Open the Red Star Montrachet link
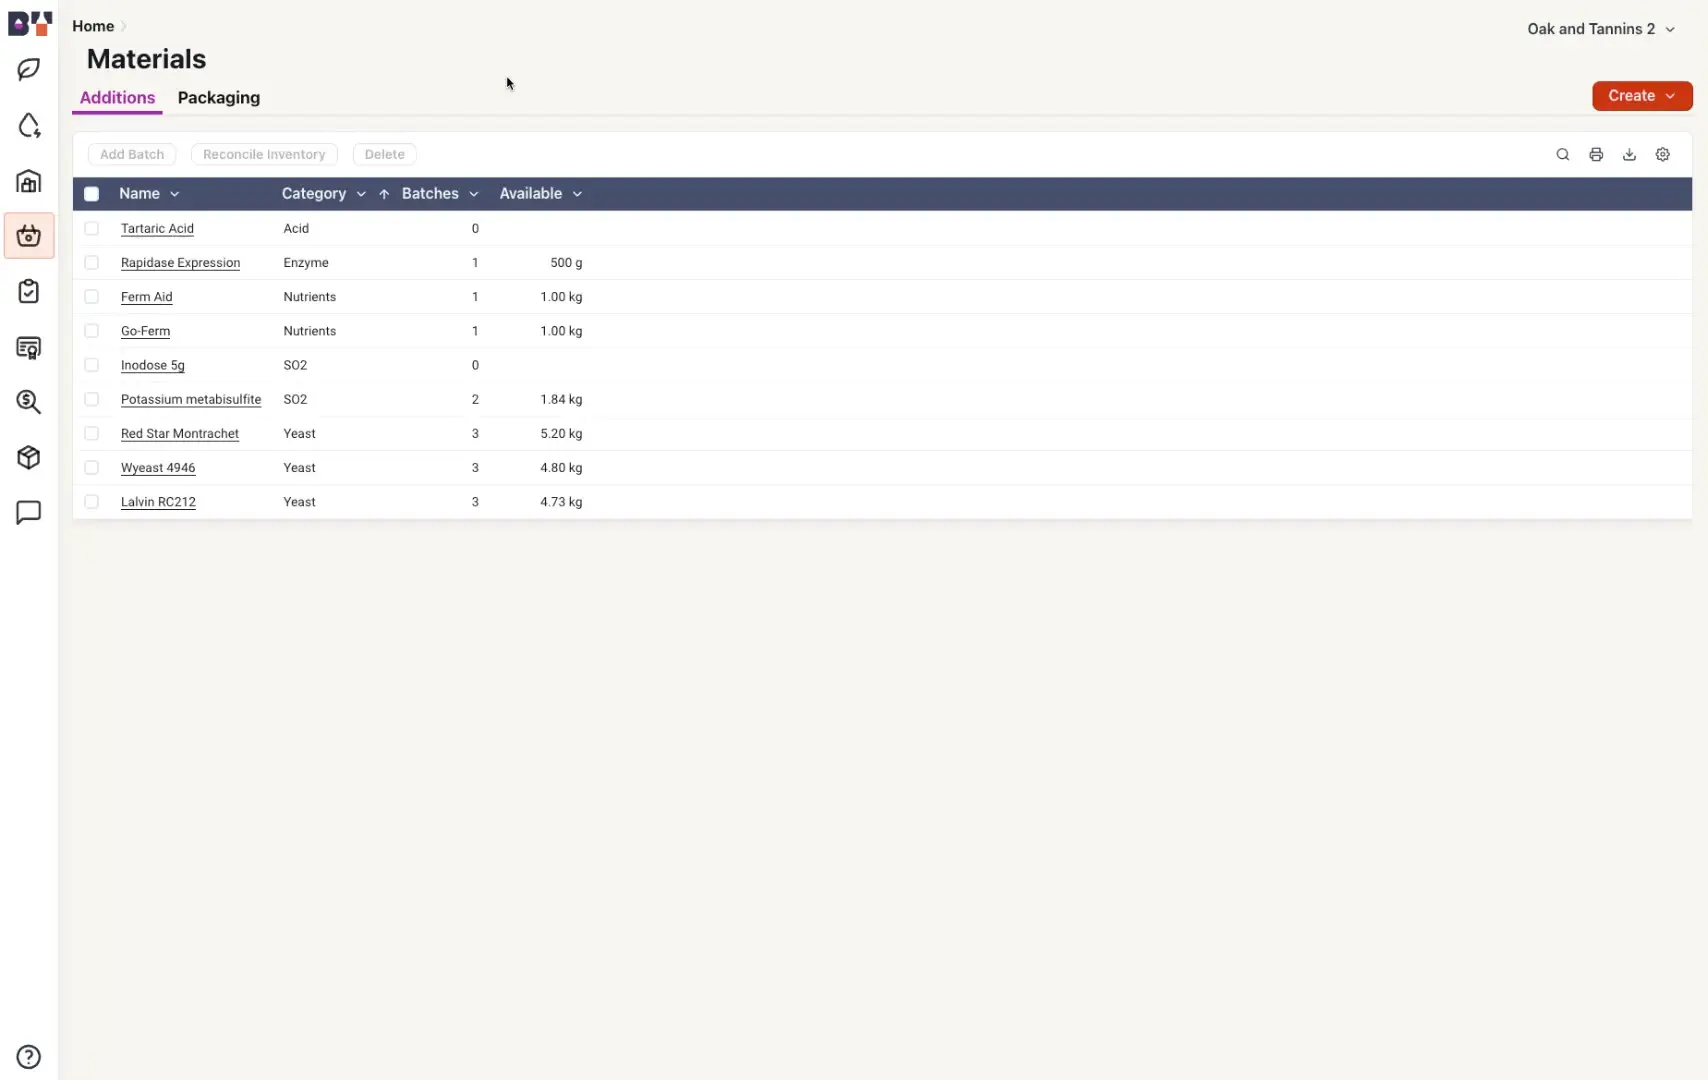 point(179,433)
